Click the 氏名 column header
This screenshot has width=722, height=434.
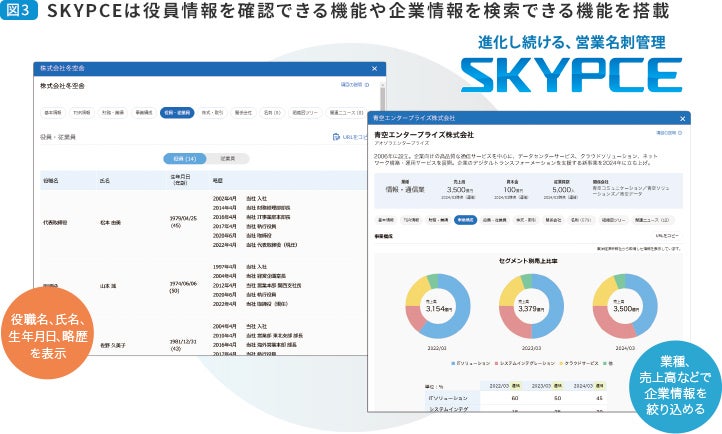[x=105, y=181]
